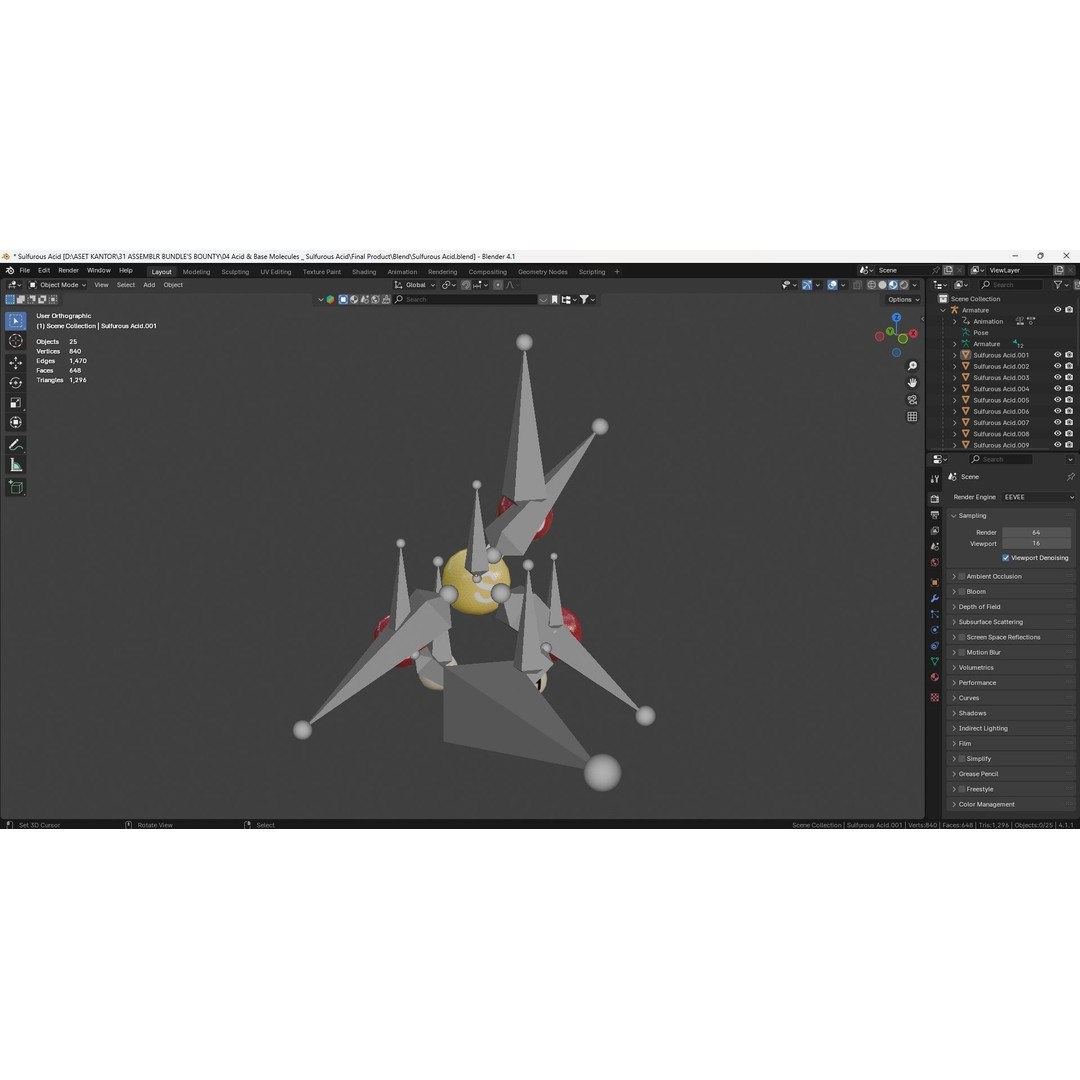Click the viewport zoom magnifier icon
Viewport: 1080px width, 1080px height.
912,366
